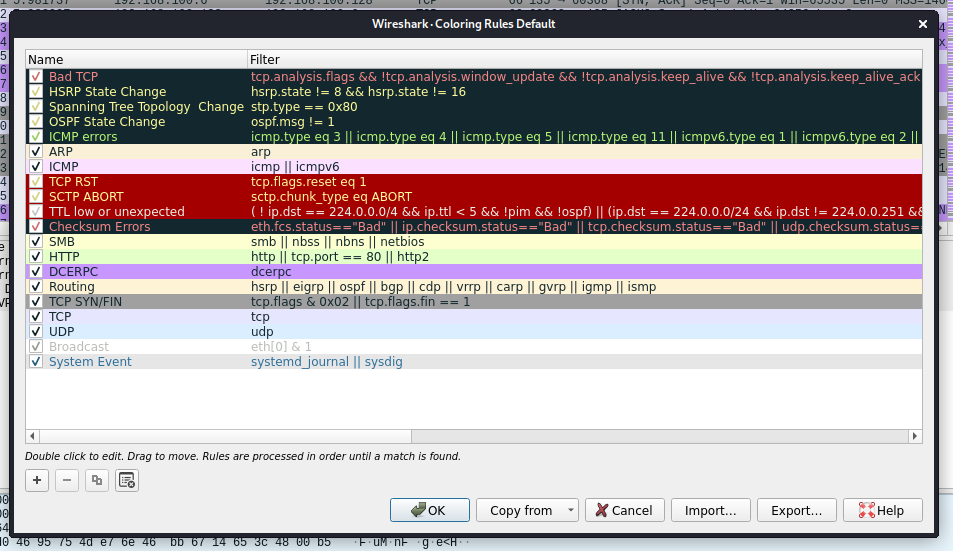Clear all coloring rules icon button
This screenshot has height=551, width=953.
pyautogui.click(x=127, y=481)
